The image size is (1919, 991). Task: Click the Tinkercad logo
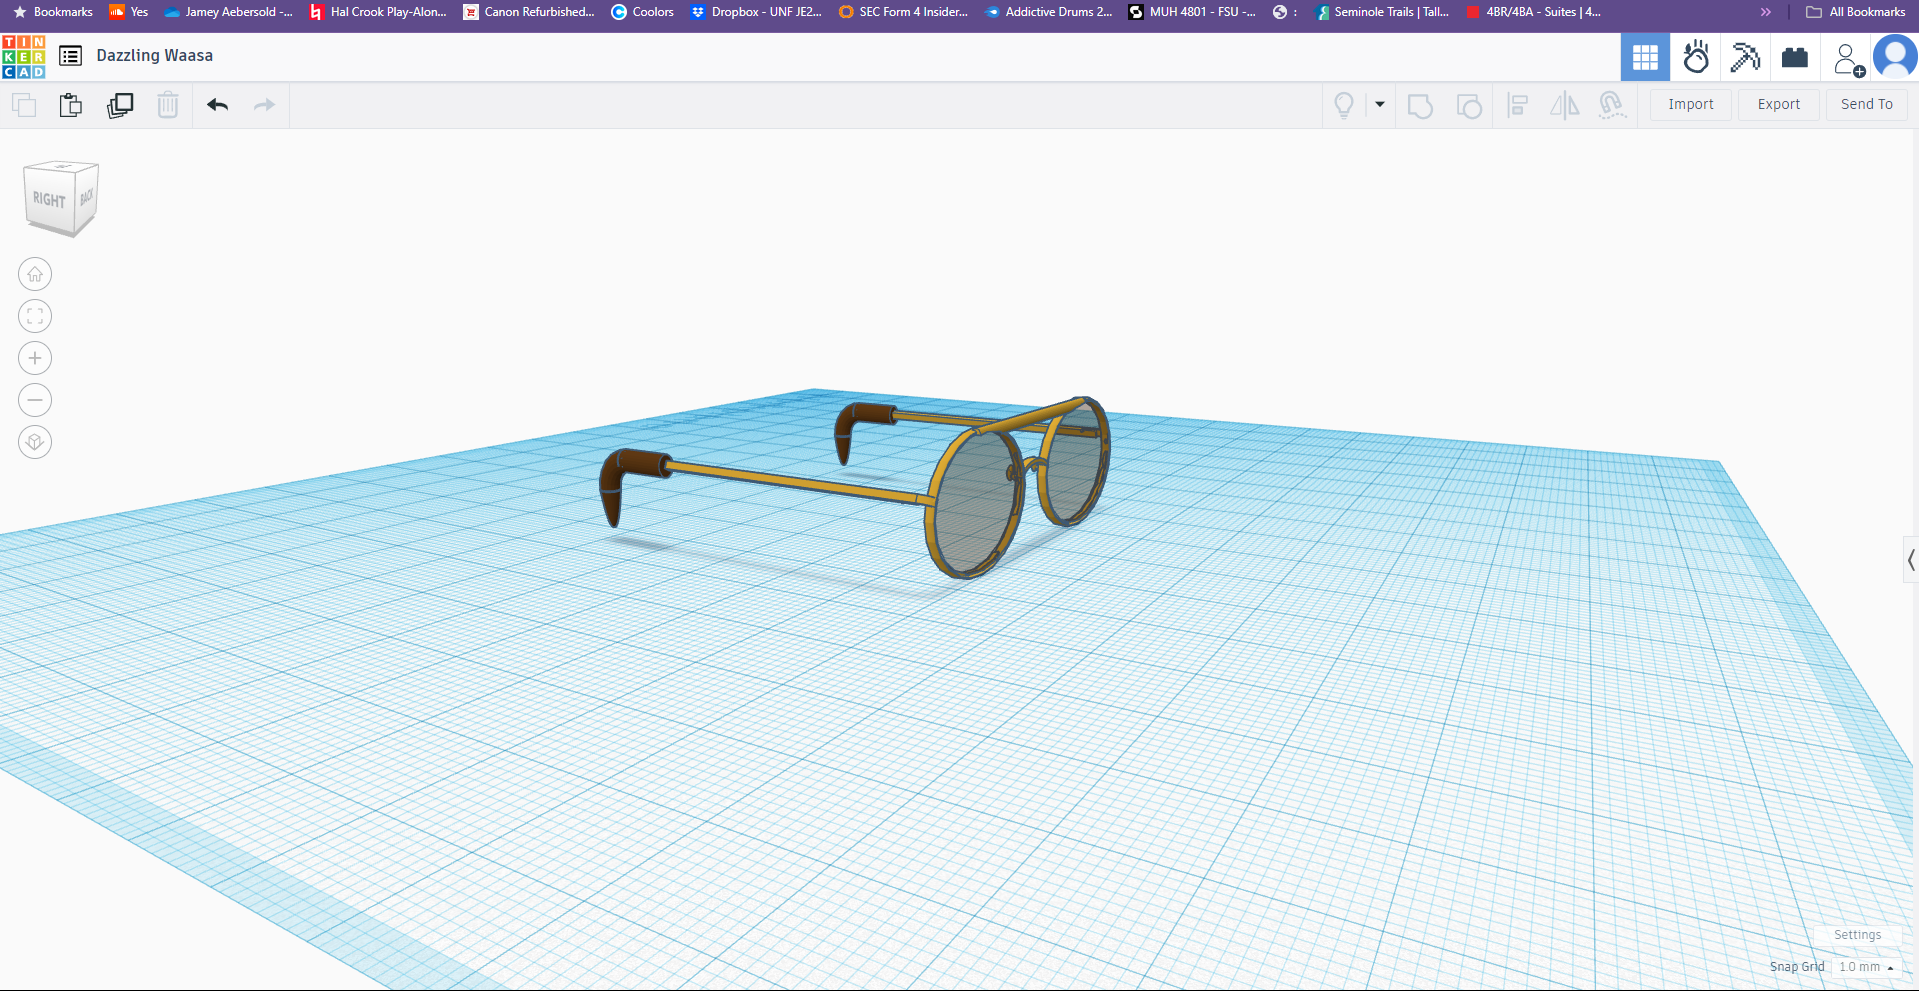tap(24, 56)
